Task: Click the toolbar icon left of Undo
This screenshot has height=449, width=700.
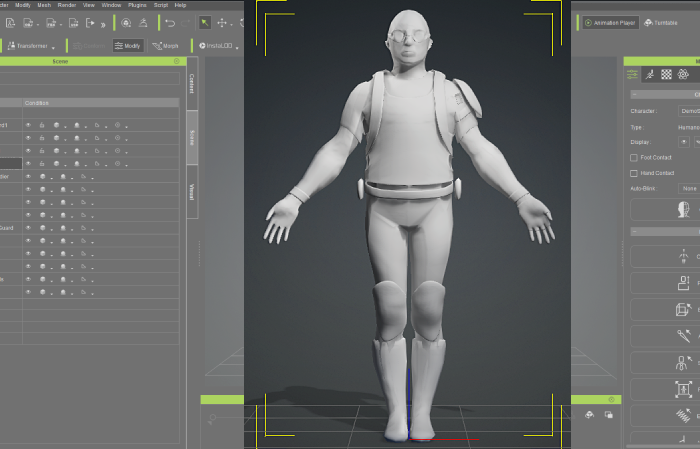Action: click(143, 23)
